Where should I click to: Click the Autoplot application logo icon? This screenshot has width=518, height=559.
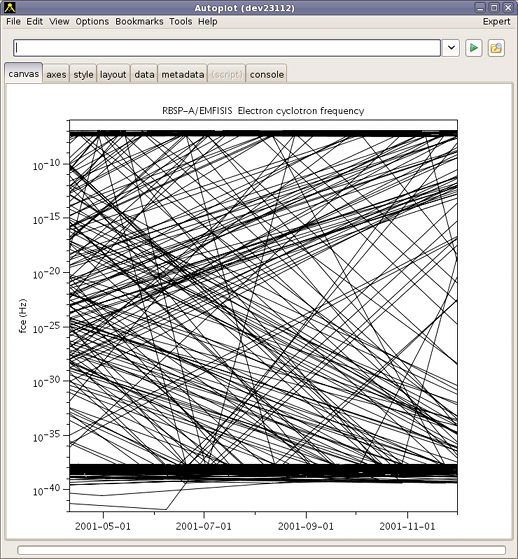click(x=10, y=7)
